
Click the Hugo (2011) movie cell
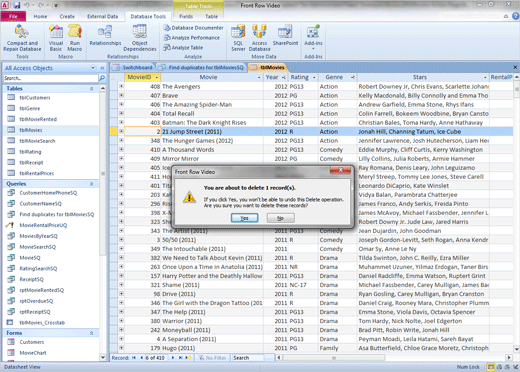pyautogui.click(x=212, y=348)
